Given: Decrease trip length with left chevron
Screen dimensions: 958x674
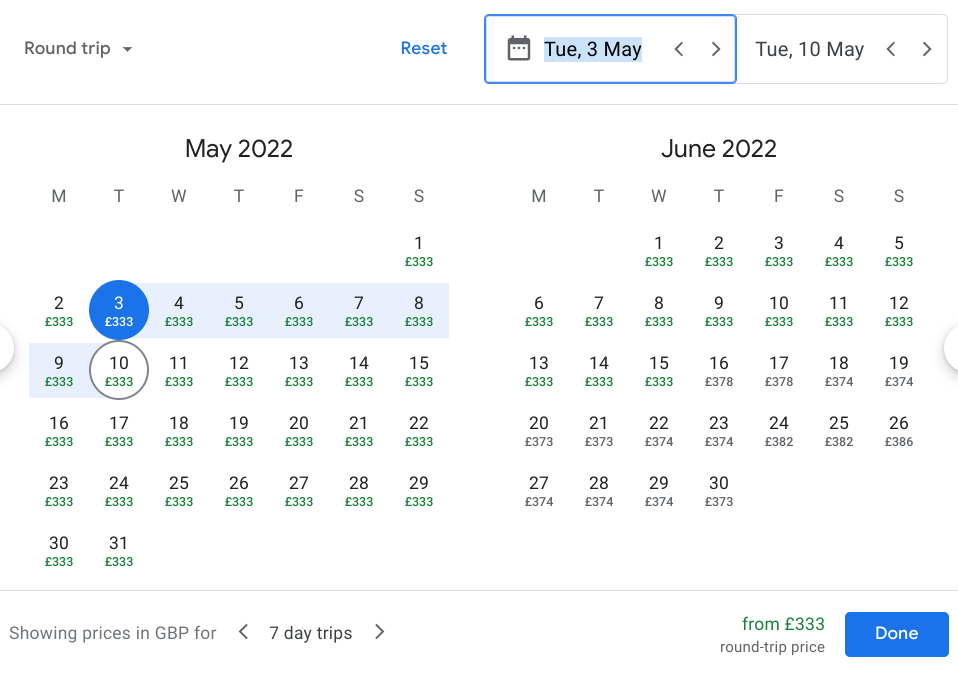Looking at the screenshot, I should click(x=243, y=632).
